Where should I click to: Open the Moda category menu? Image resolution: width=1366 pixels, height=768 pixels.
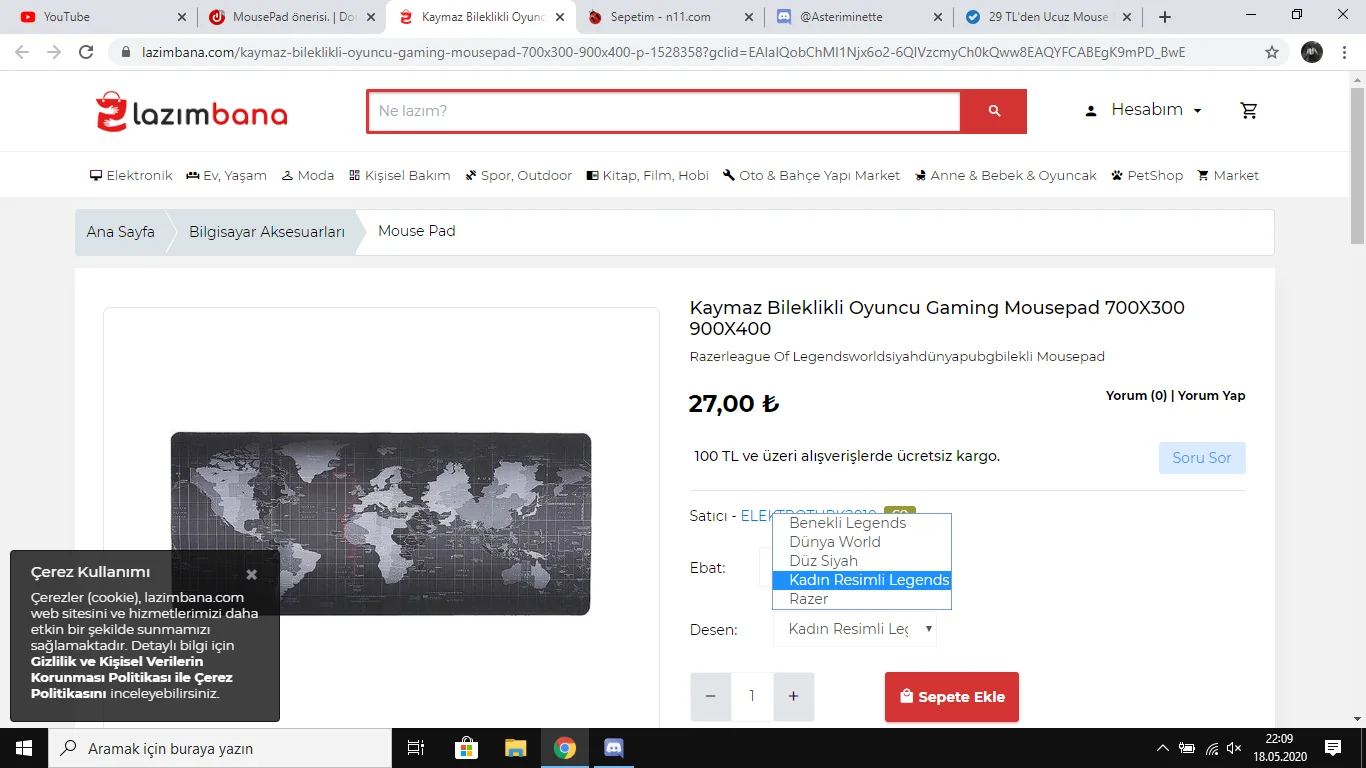[x=308, y=175]
